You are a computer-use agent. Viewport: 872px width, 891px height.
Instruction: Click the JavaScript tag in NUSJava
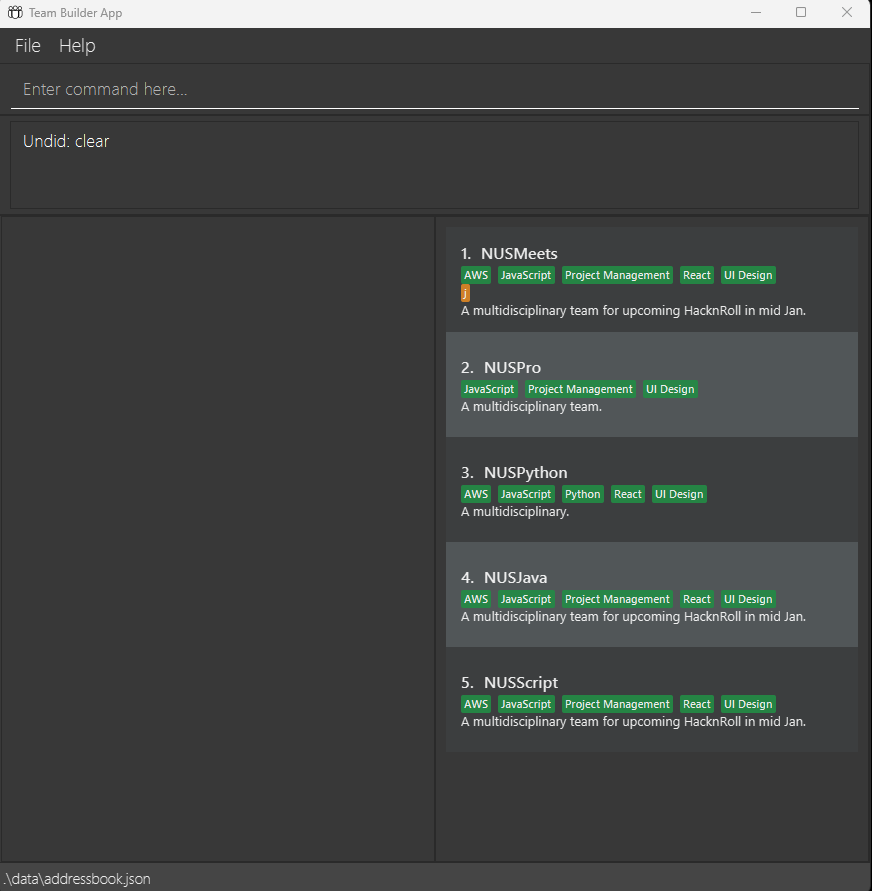click(x=526, y=599)
